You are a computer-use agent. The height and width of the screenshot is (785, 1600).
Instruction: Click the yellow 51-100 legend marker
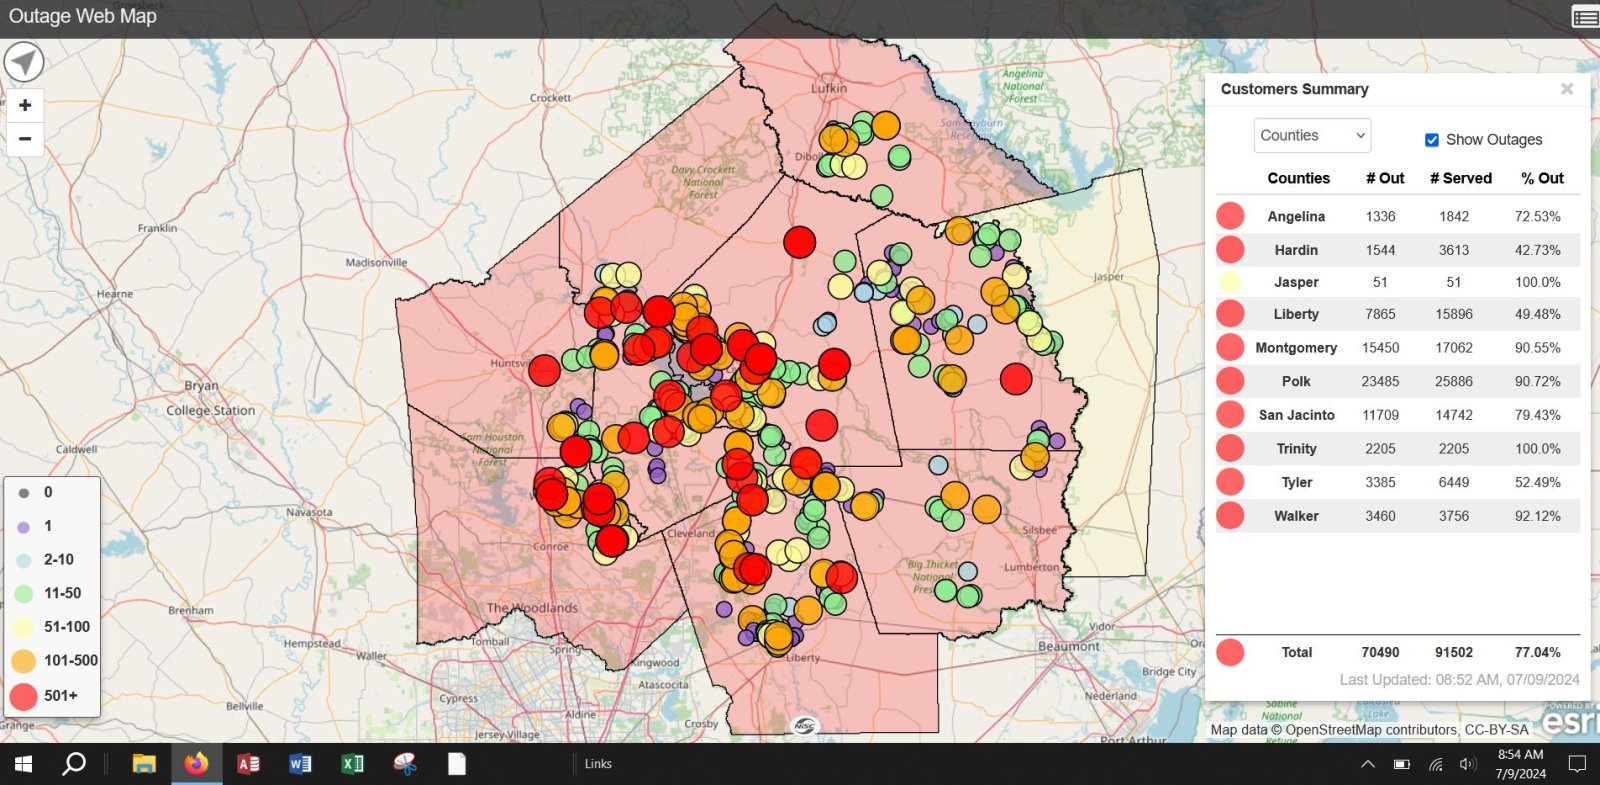24,628
